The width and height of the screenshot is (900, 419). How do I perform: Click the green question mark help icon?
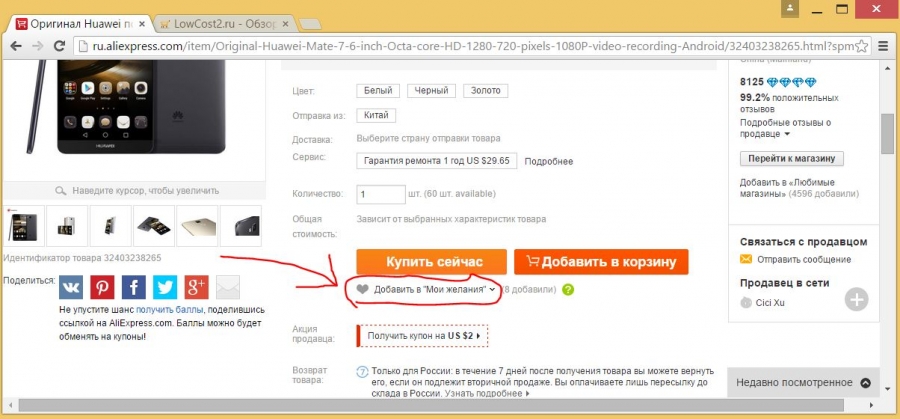[x=568, y=290]
